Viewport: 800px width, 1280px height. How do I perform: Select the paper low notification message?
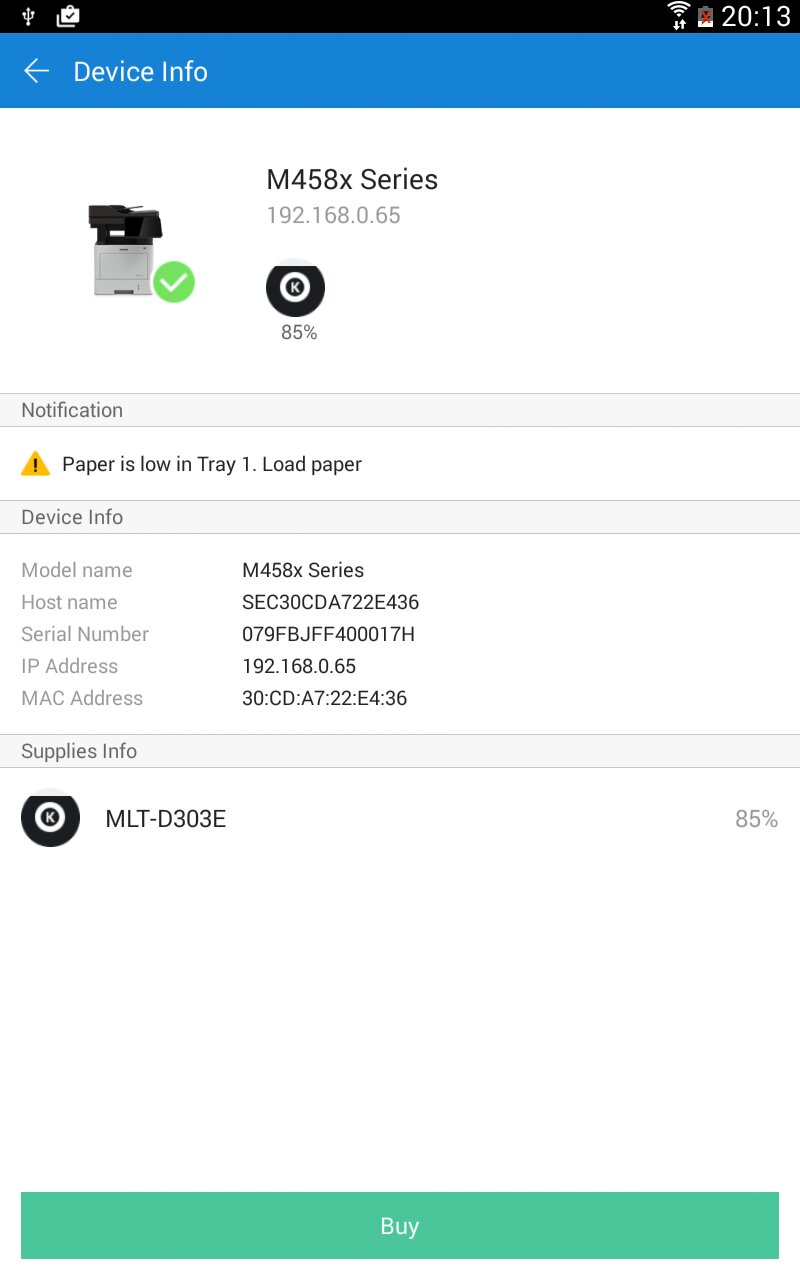tap(211, 464)
